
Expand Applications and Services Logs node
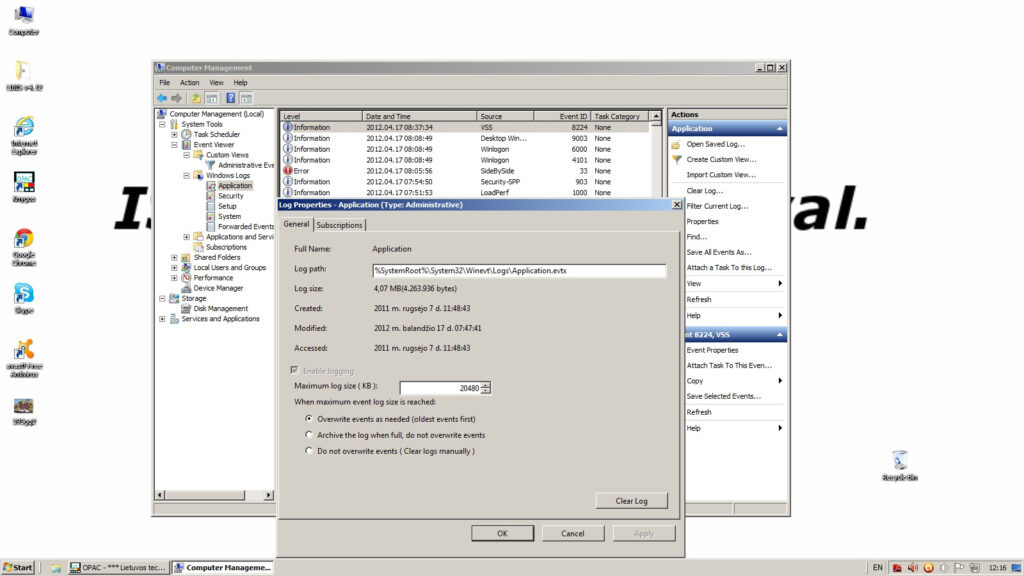(x=187, y=237)
